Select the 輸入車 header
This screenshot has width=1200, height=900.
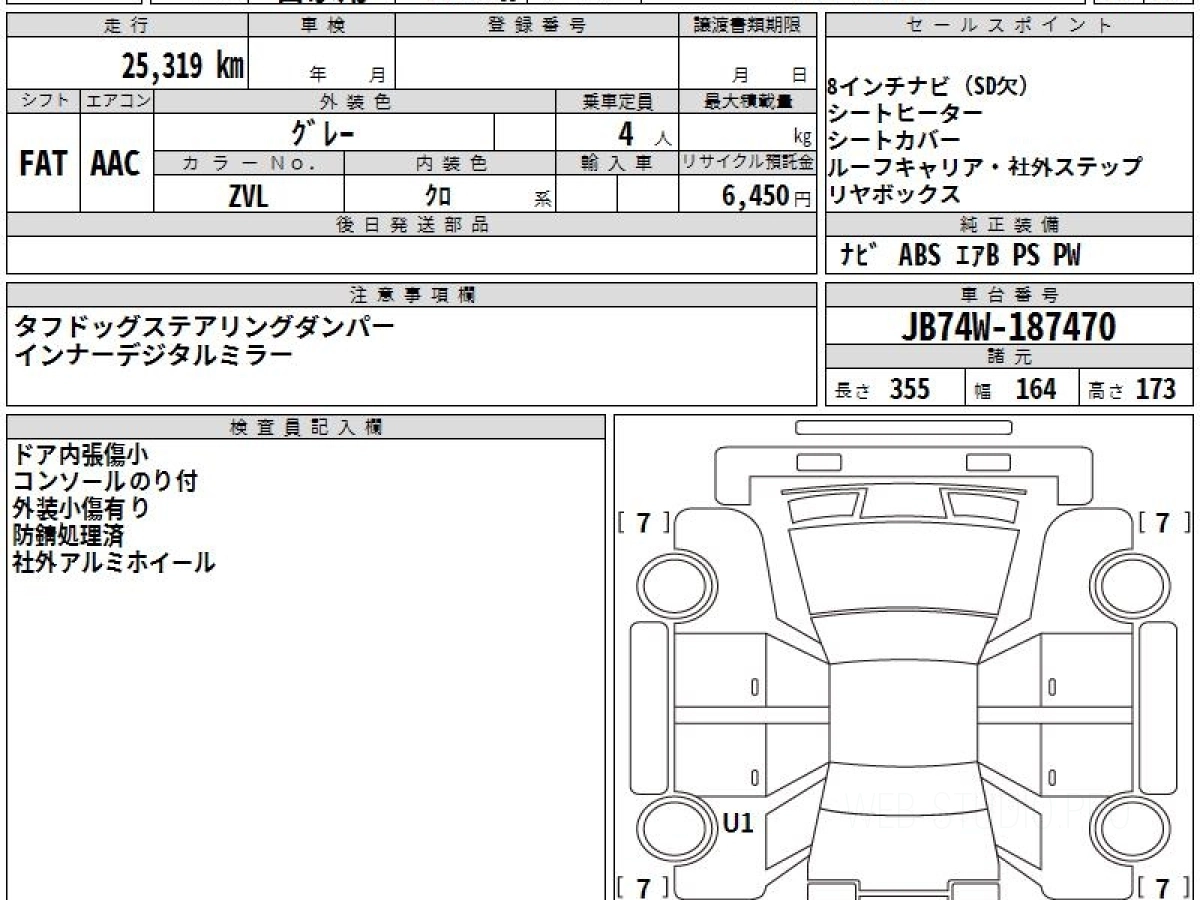click(617, 163)
